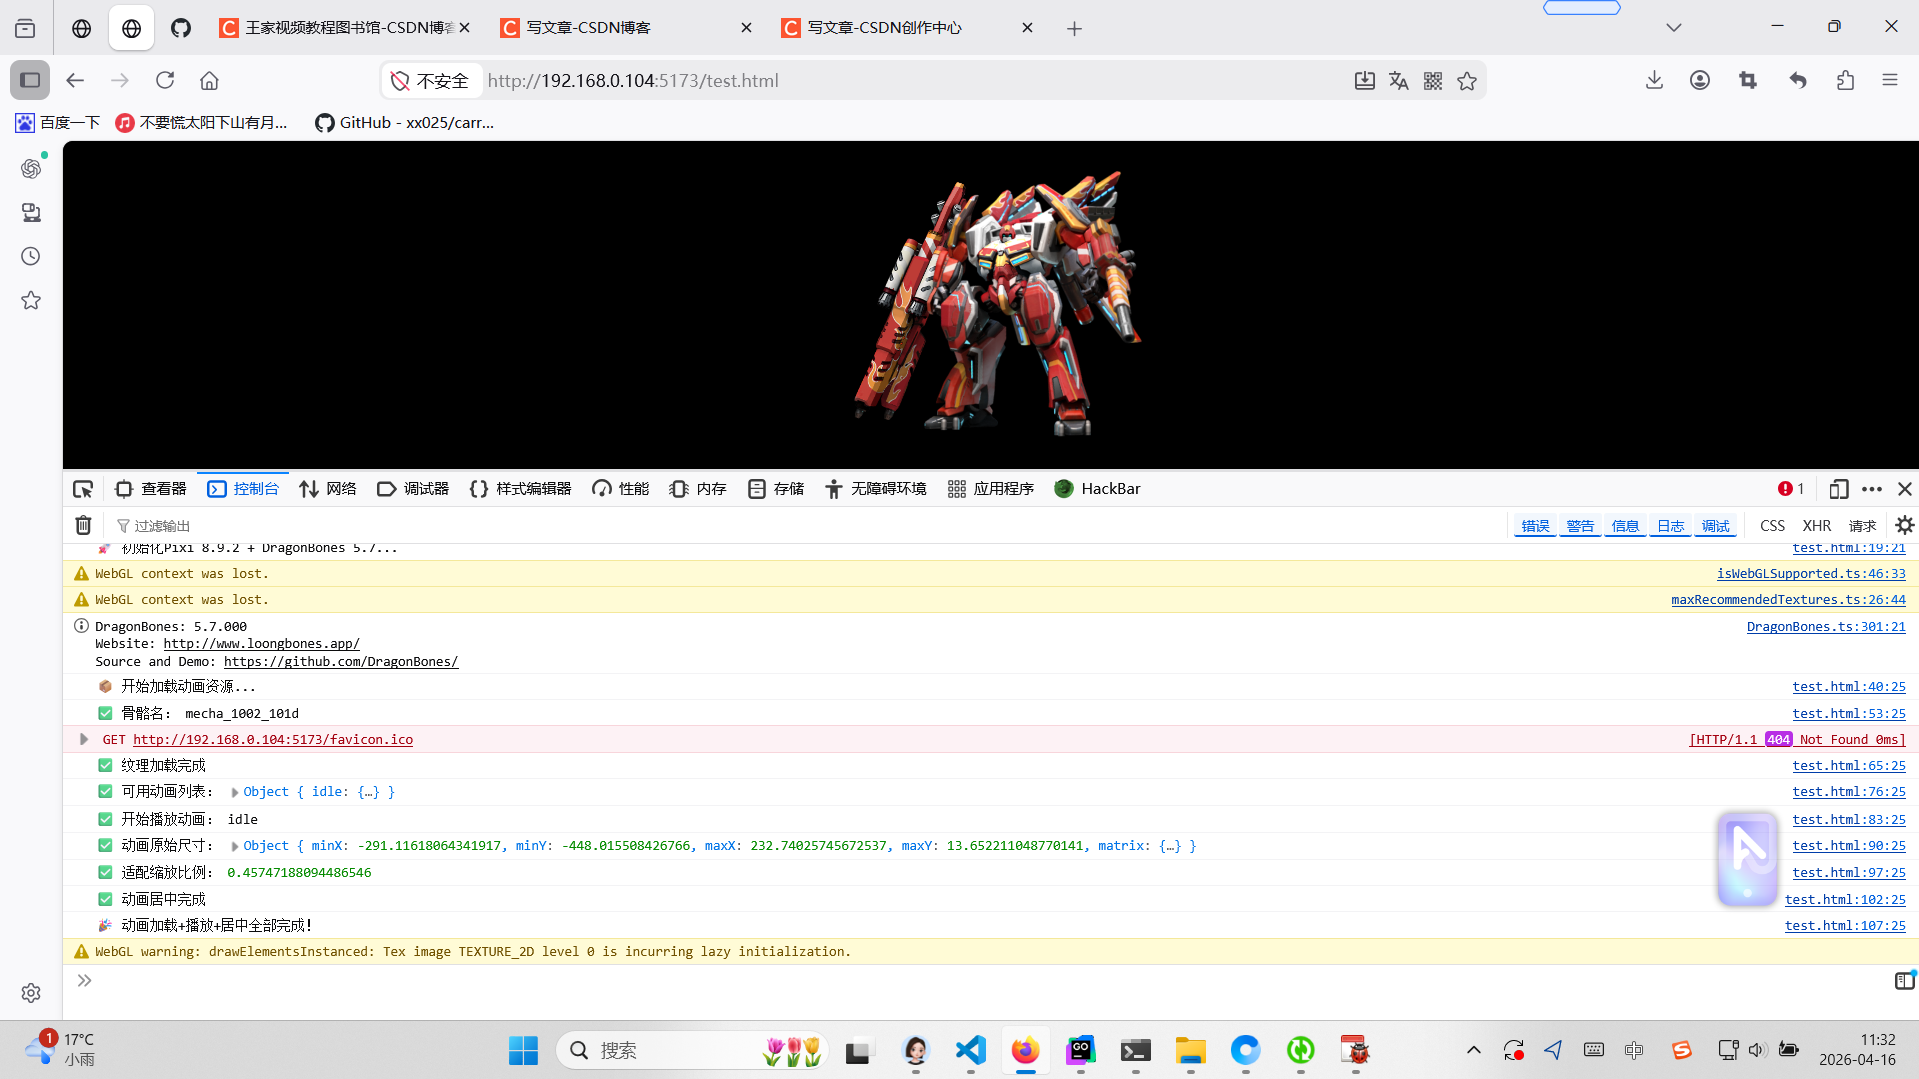The height and width of the screenshot is (1079, 1919).
Task: Open VS Code from taskbar
Action: tap(970, 1050)
